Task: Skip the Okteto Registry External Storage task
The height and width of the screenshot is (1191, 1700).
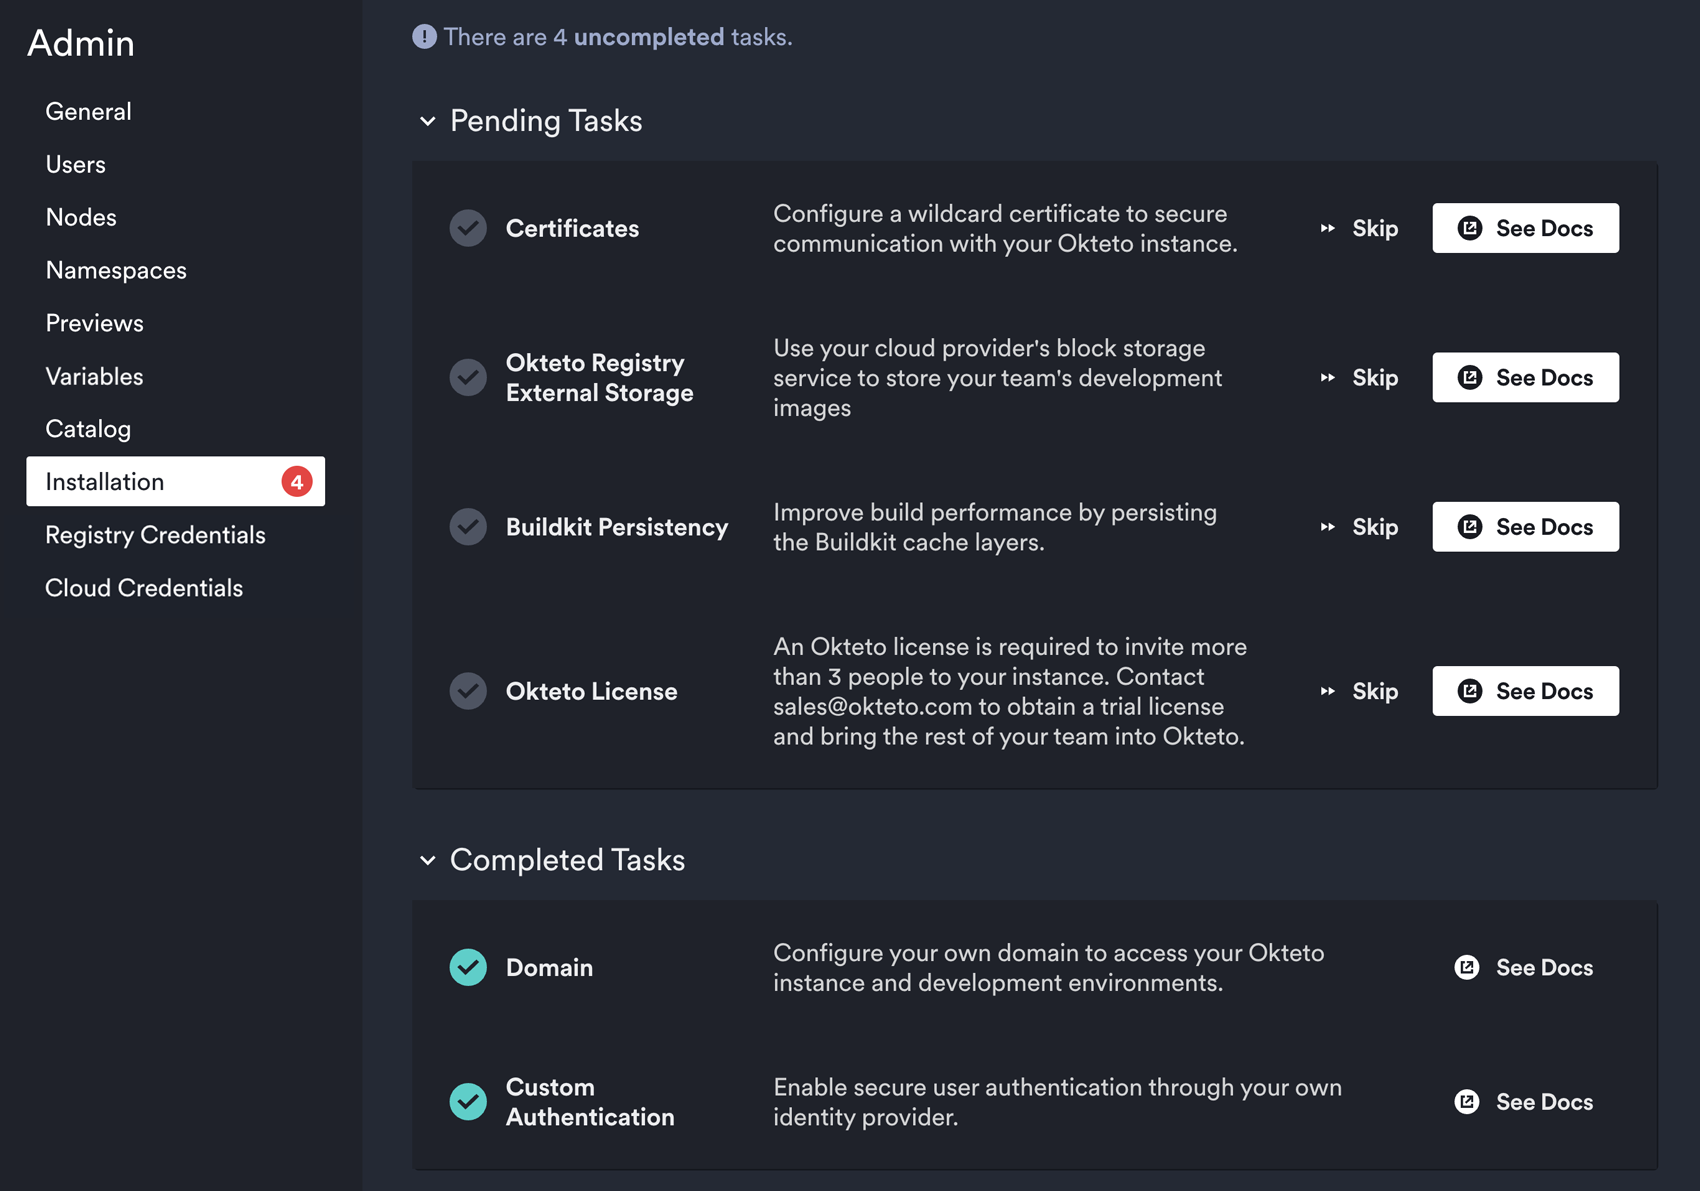Action: (1360, 378)
